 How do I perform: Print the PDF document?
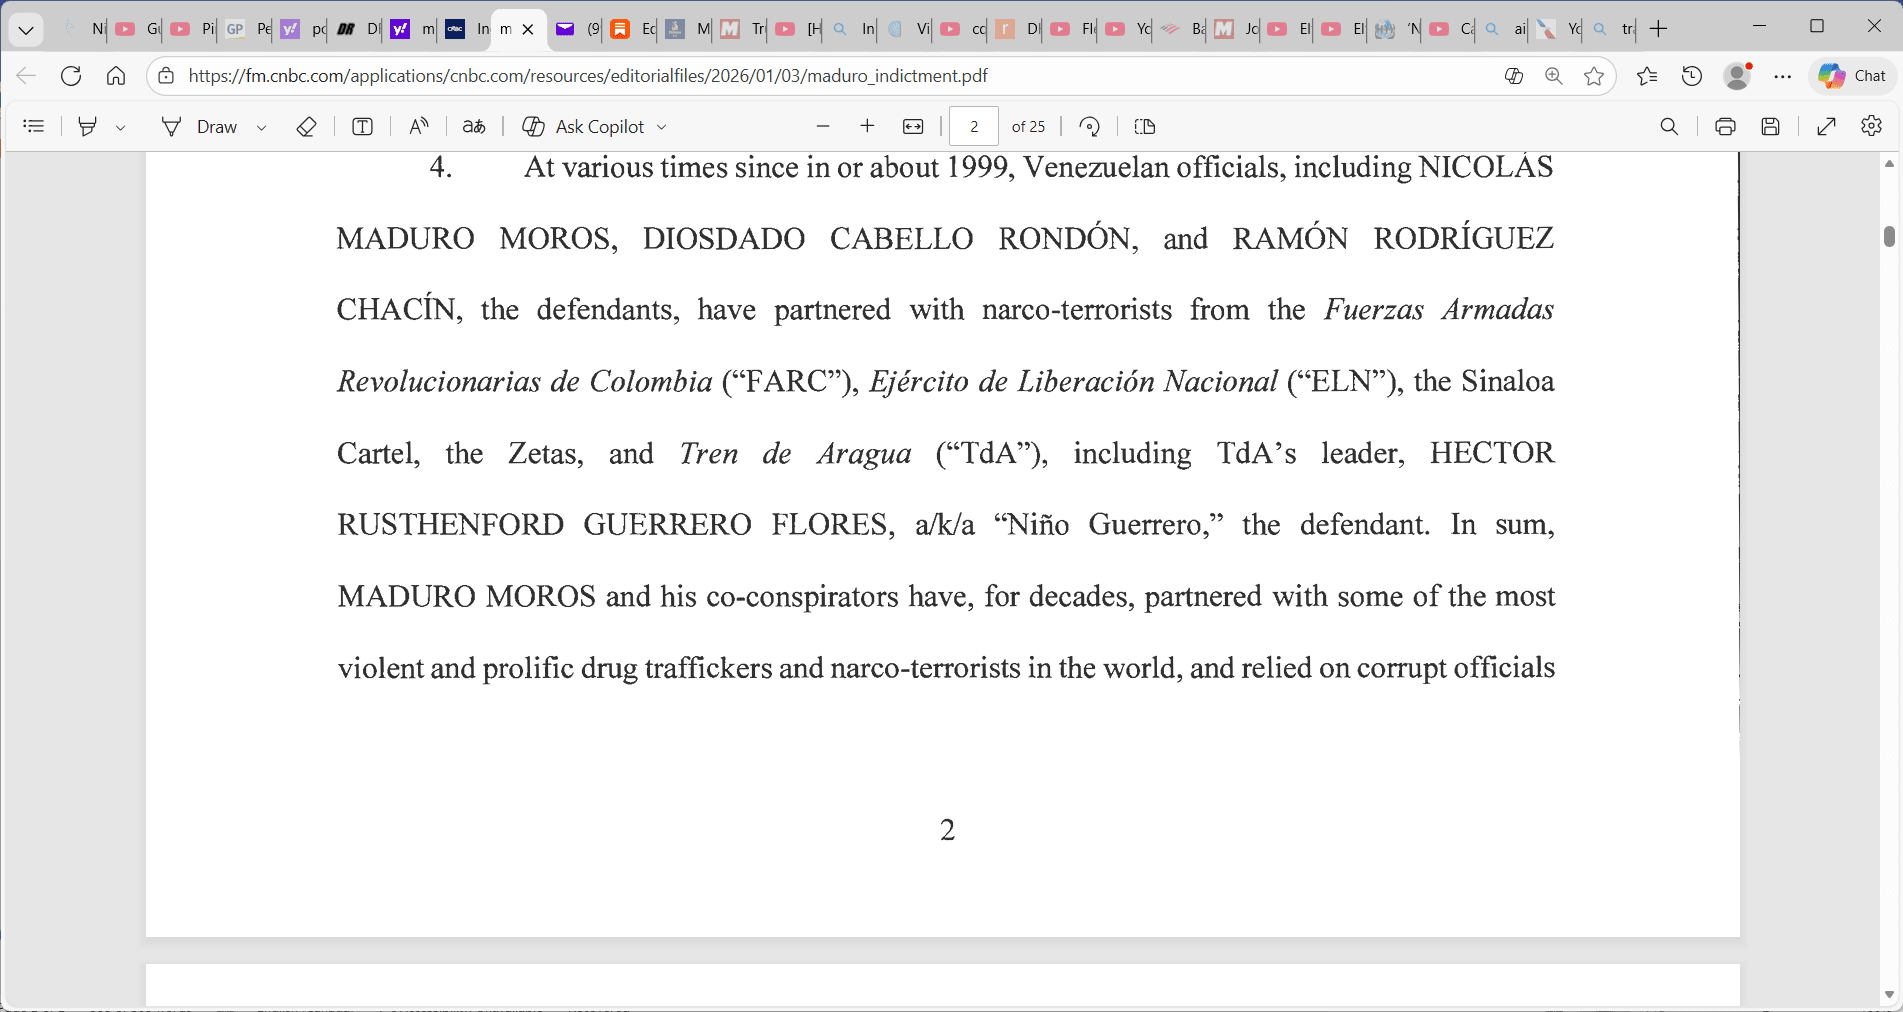(1725, 126)
